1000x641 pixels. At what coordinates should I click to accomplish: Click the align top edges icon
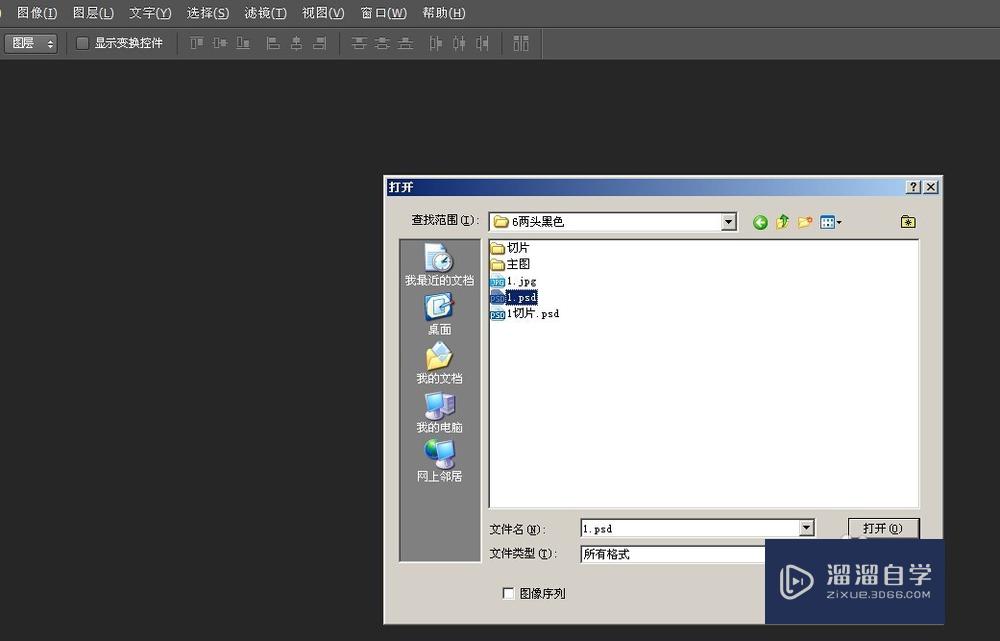click(x=196, y=43)
